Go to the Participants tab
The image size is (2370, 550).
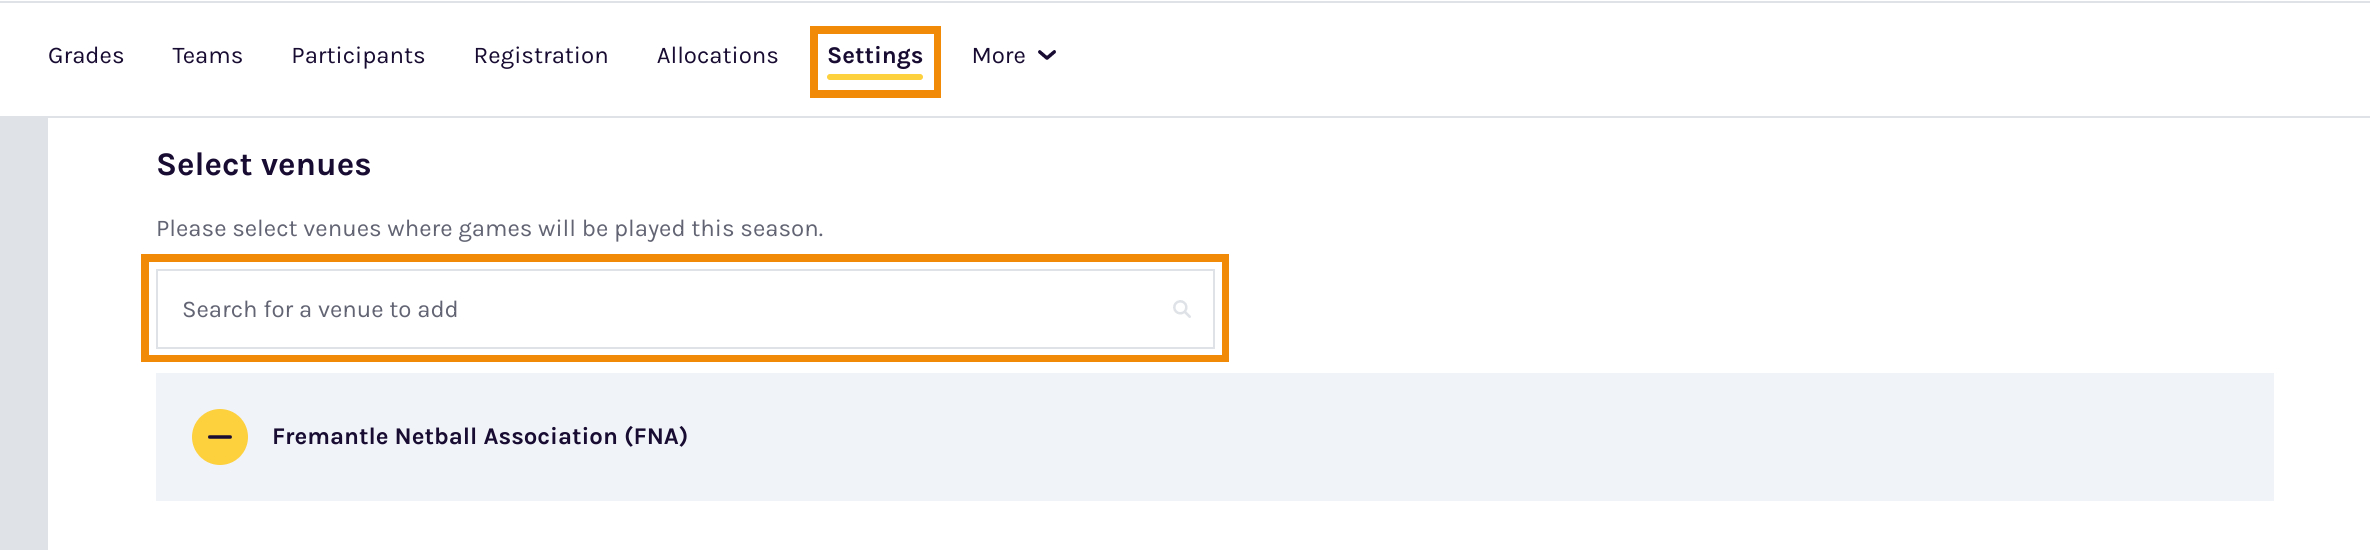click(x=358, y=56)
